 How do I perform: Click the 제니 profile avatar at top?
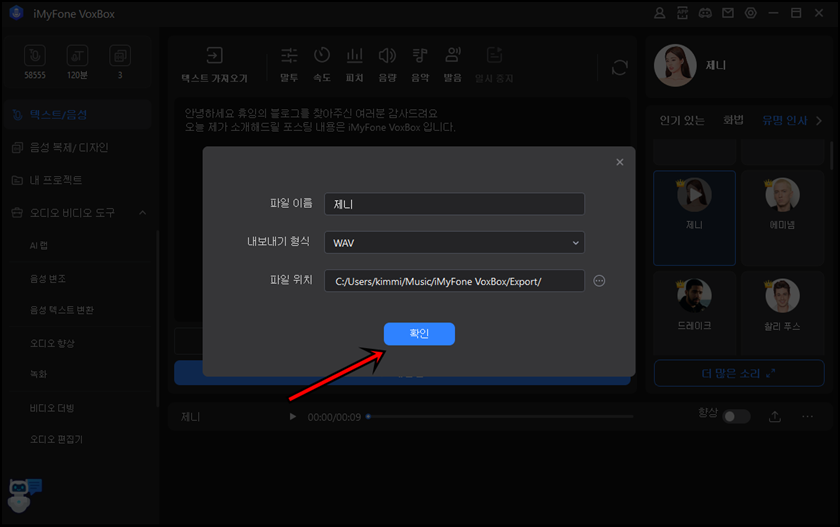(x=675, y=65)
